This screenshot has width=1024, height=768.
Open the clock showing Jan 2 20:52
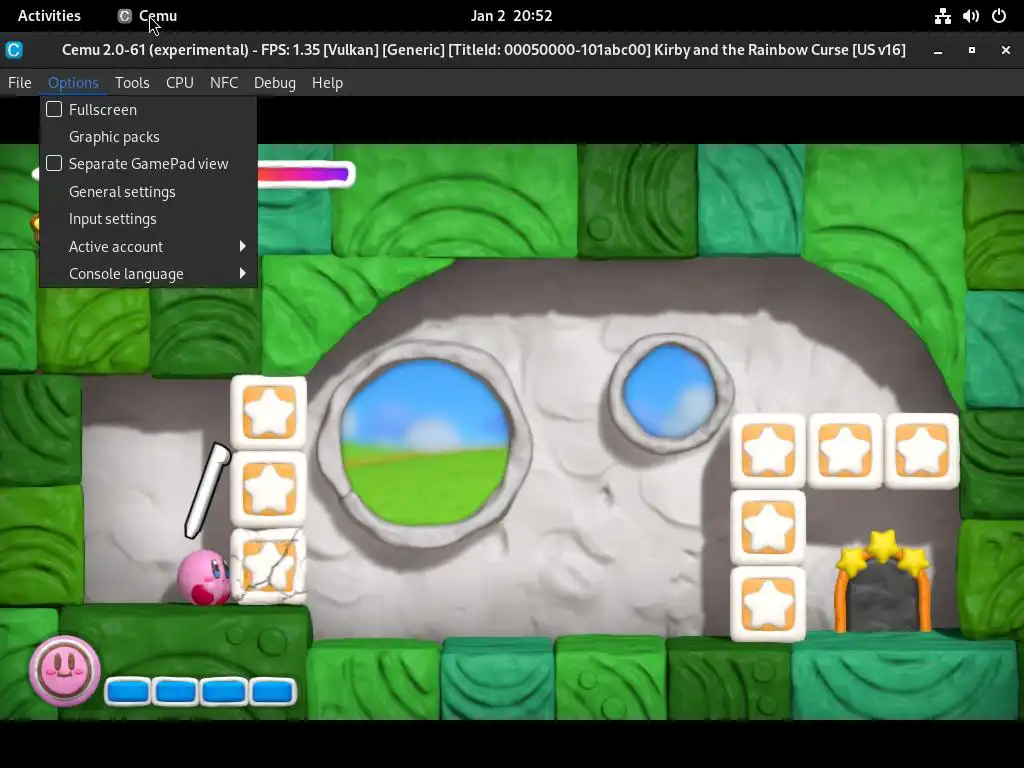pos(511,16)
